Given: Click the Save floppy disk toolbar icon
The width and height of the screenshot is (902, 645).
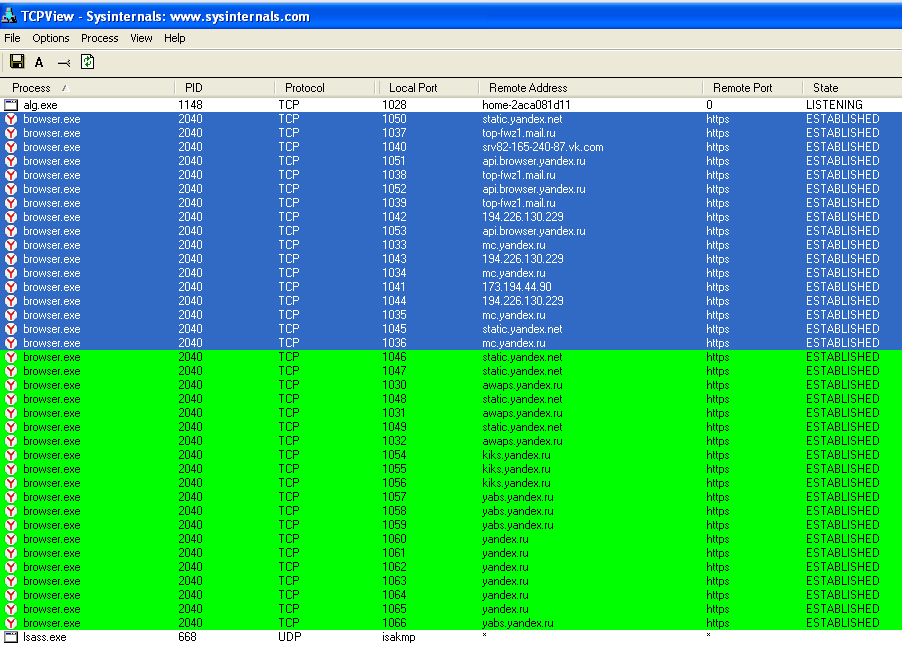Looking at the screenshot, I should 17,62.
